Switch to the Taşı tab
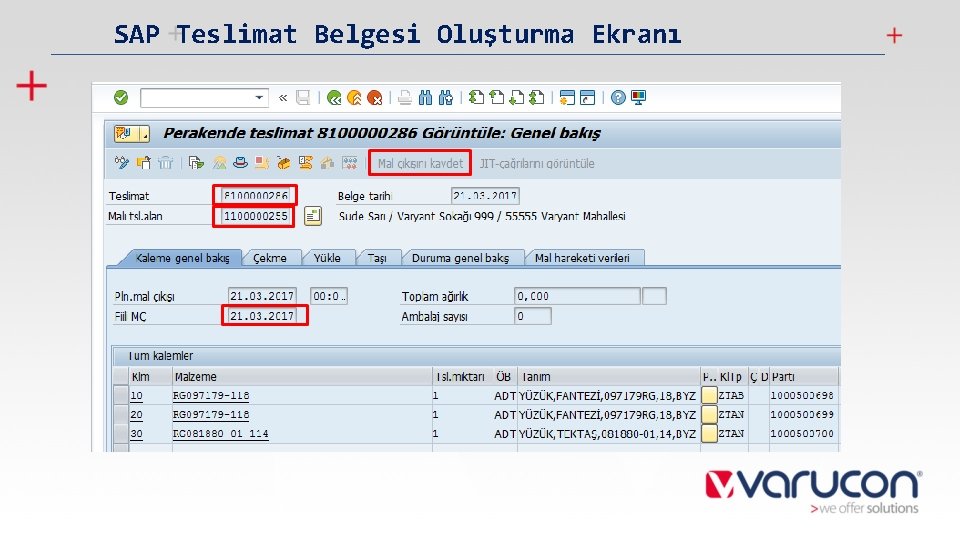The height and width of the screenshot is (540, 960). pyautogui.click(x=377, y=258)
